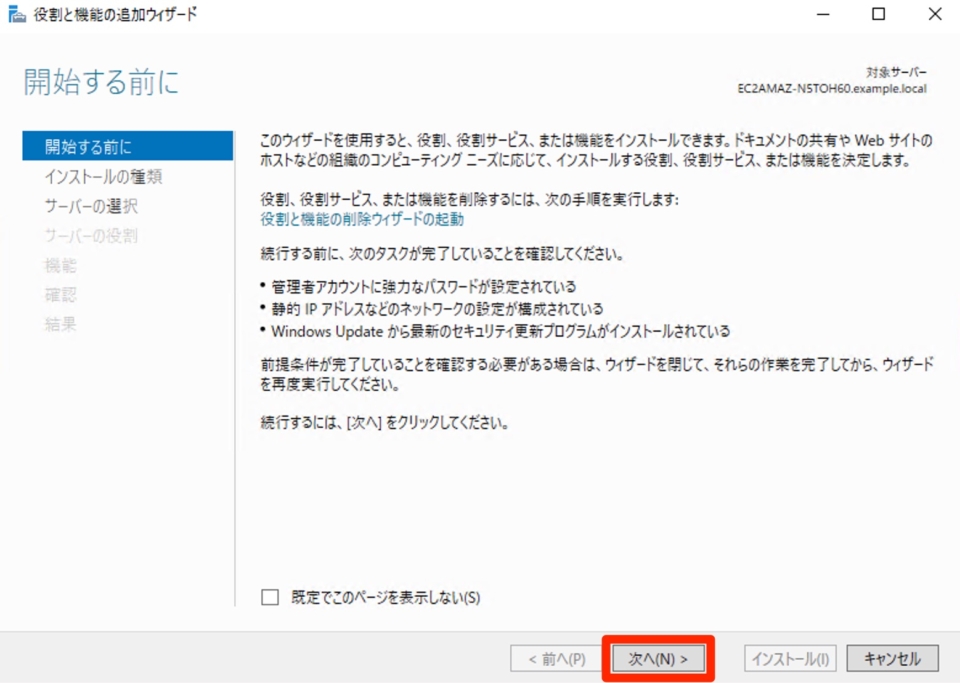Select the 開始する前に step in the sidebar
The image size is (960, 683).
(x=88, y=147)
